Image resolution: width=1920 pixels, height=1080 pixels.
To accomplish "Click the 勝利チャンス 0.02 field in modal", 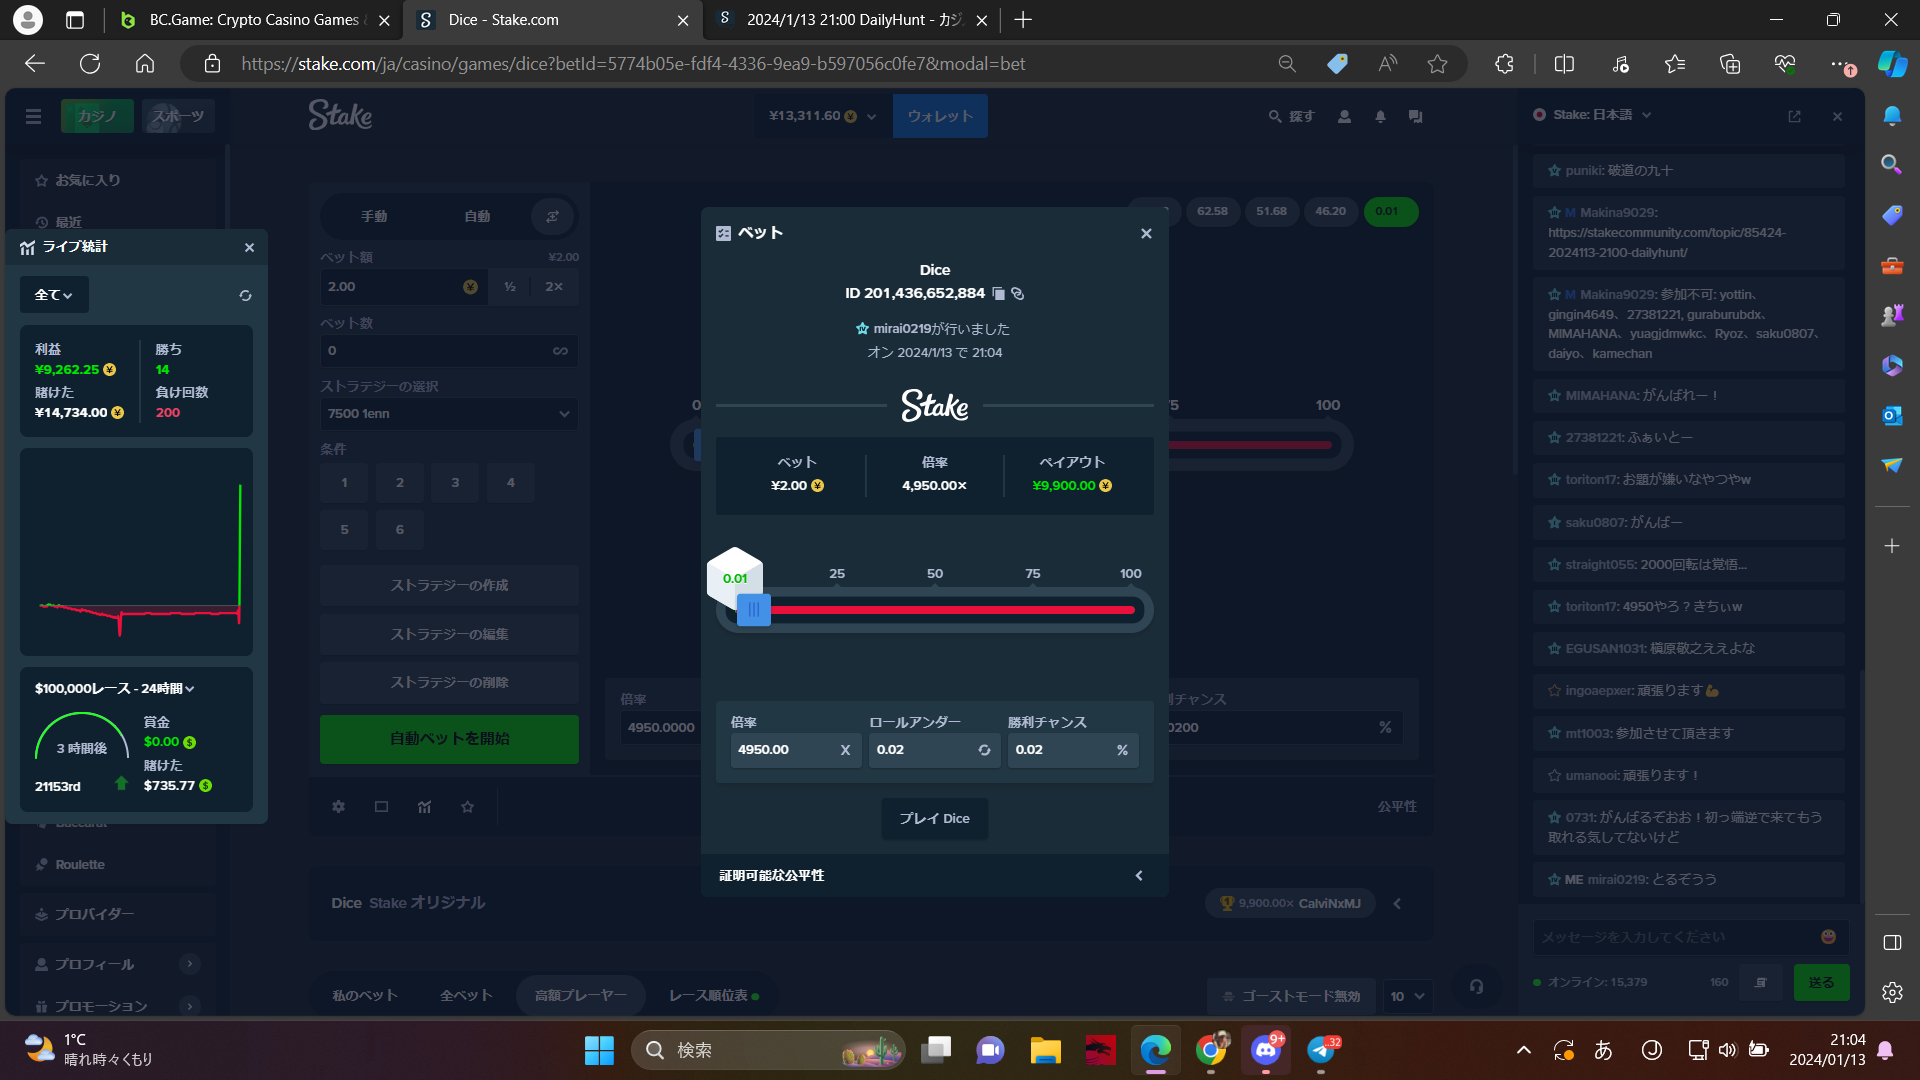I will pos(1072,750).
